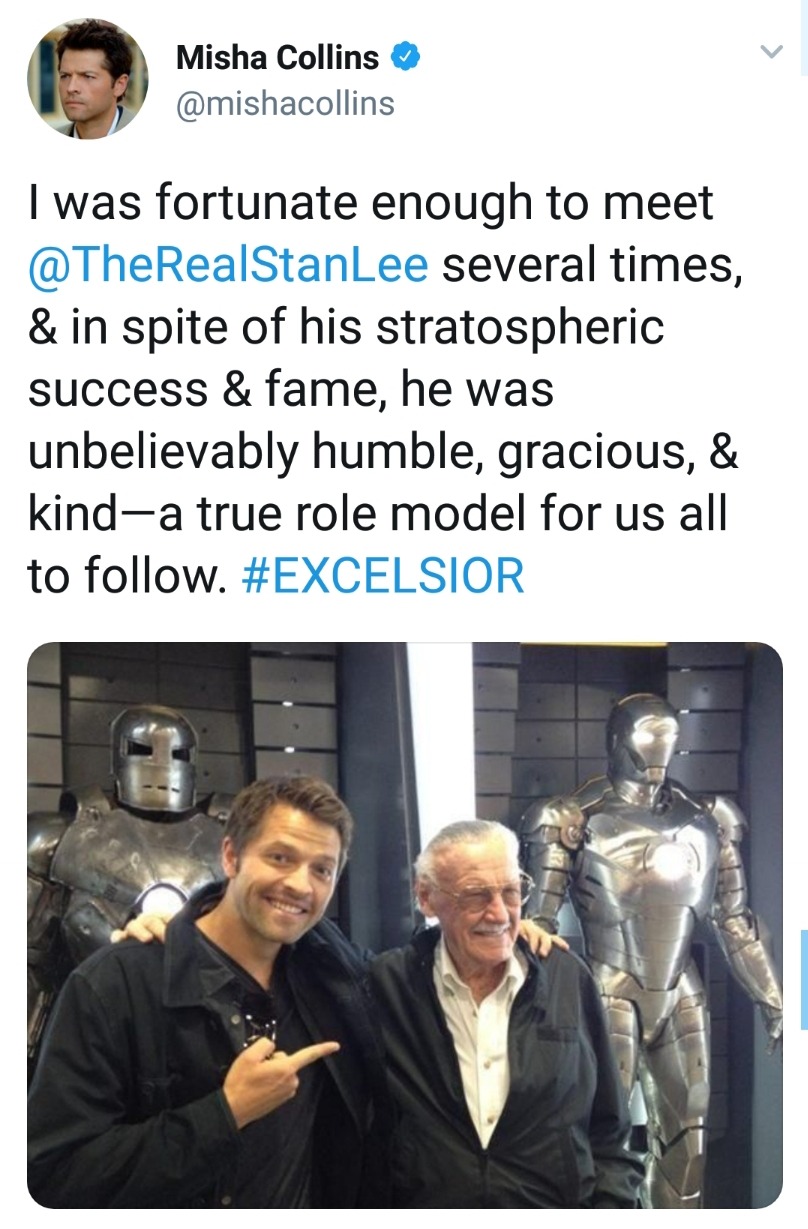The height and width of the screenshot is (1229, 808).
Task: Click the blue scroll indicator at right edge
Action: pyautogui.click(x=803, y=978)
